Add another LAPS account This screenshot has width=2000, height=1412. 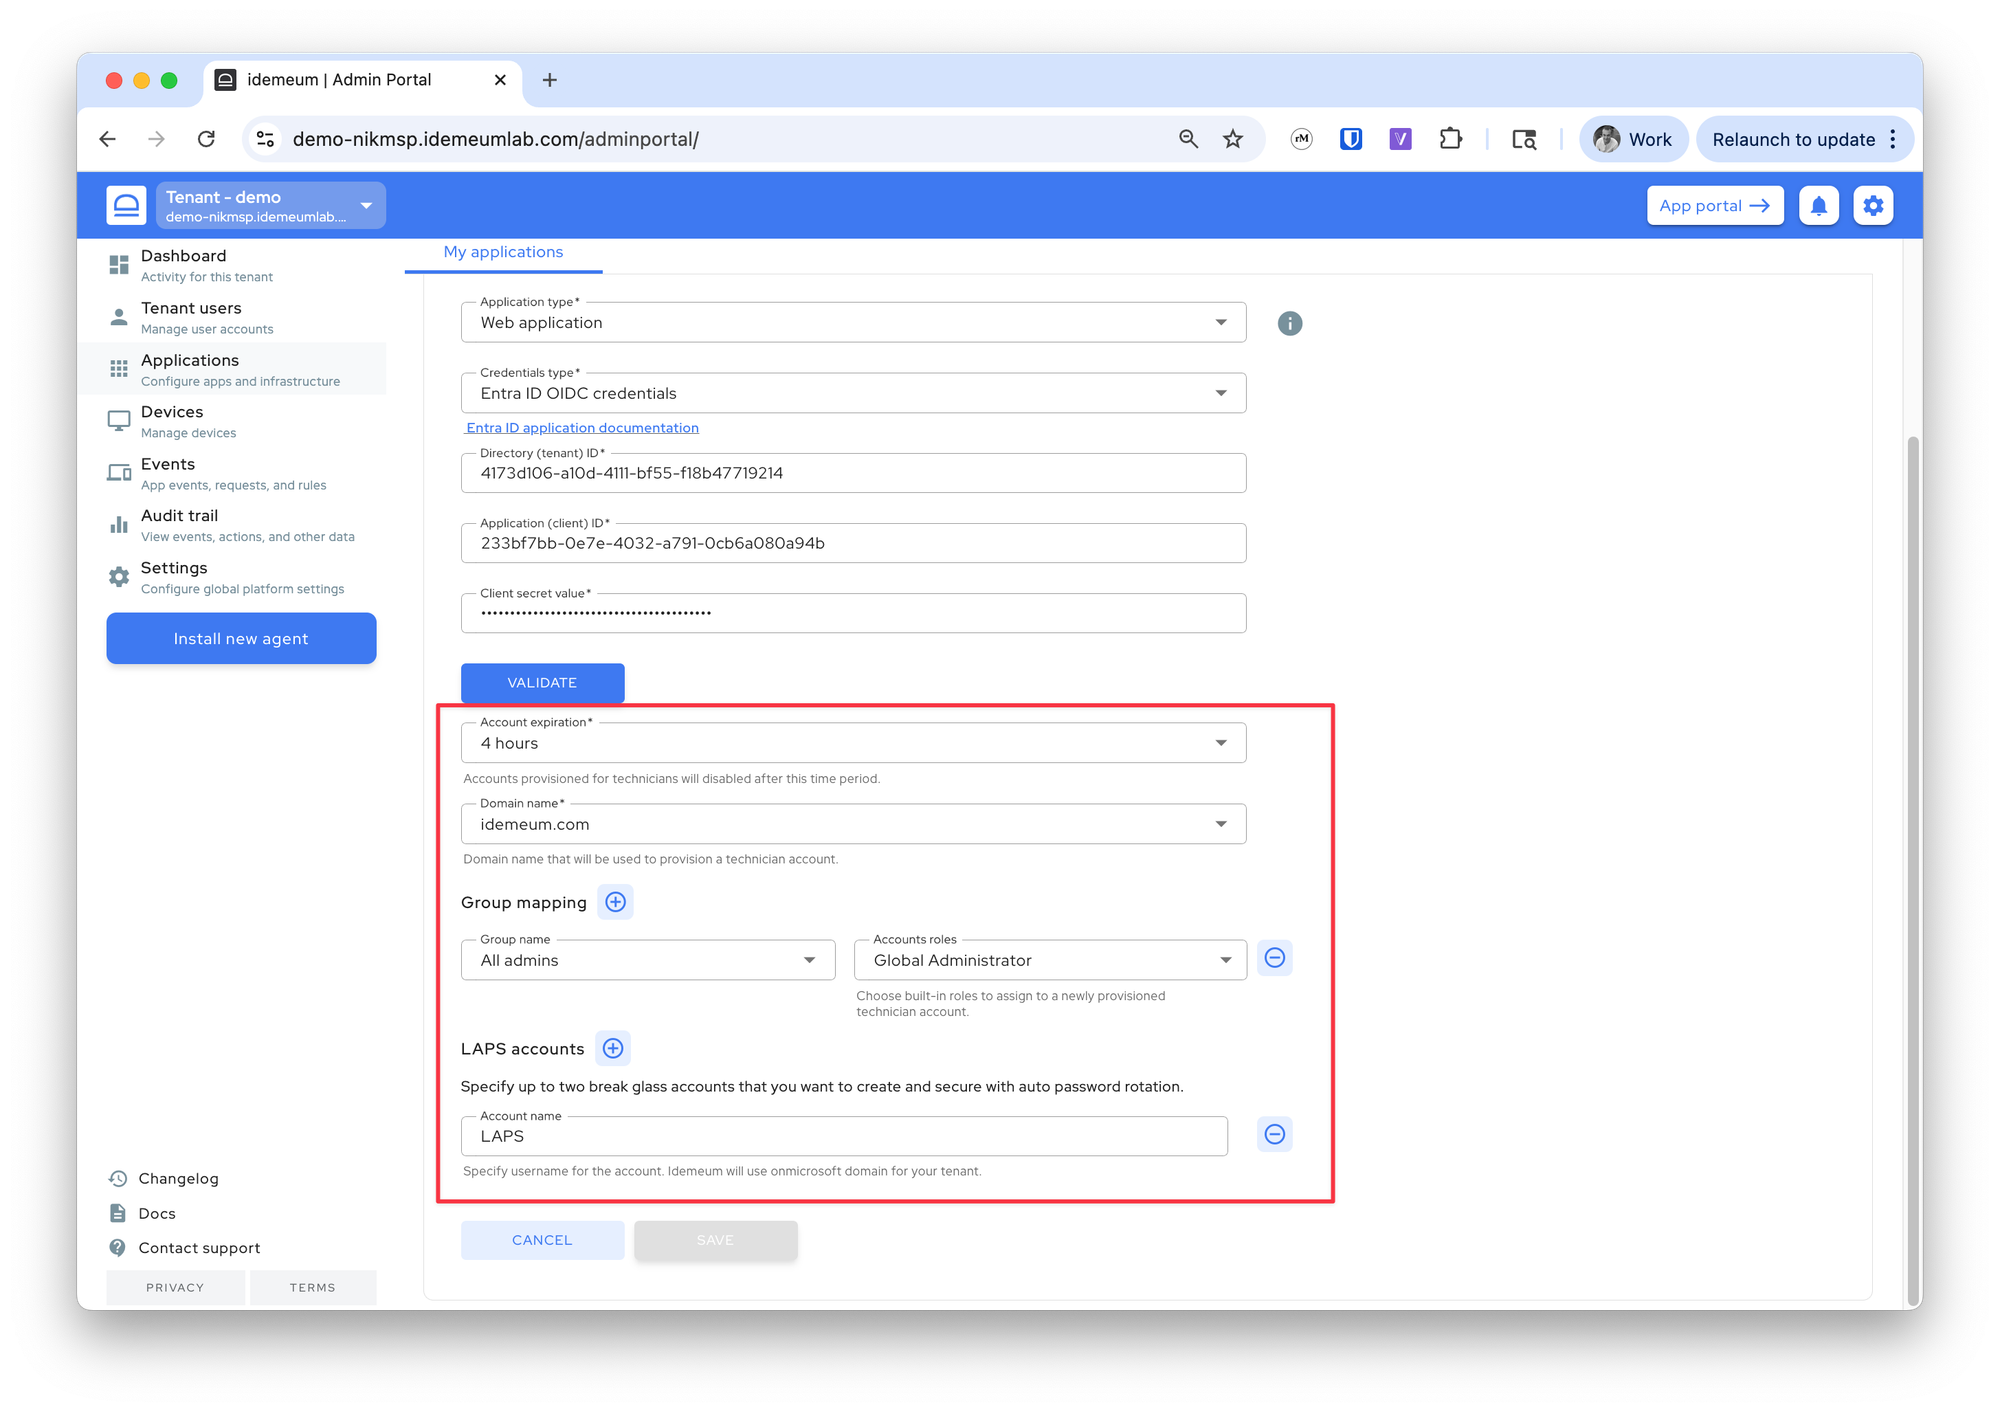point(613,1048)
